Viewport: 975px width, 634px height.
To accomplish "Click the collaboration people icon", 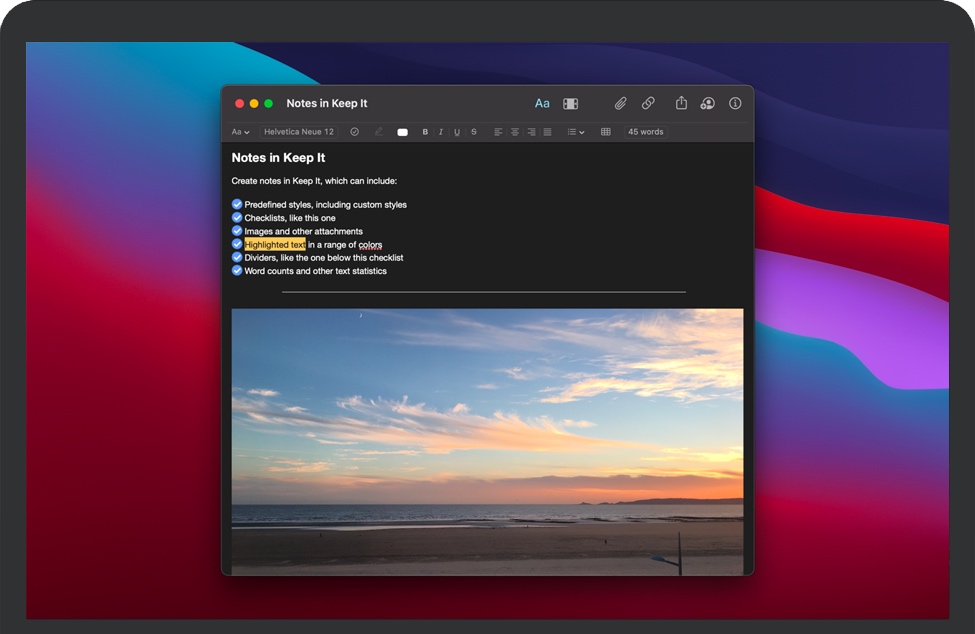I will click(707, 103).
